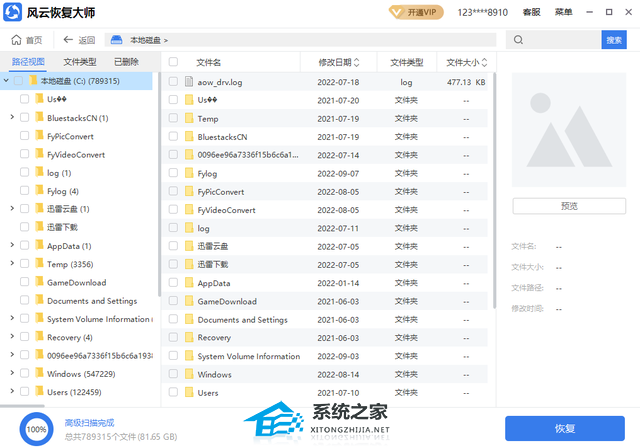640x448 pixels.
Task: Click the local disk (C:) folder icon in the tree
Action: coord(33,80)
